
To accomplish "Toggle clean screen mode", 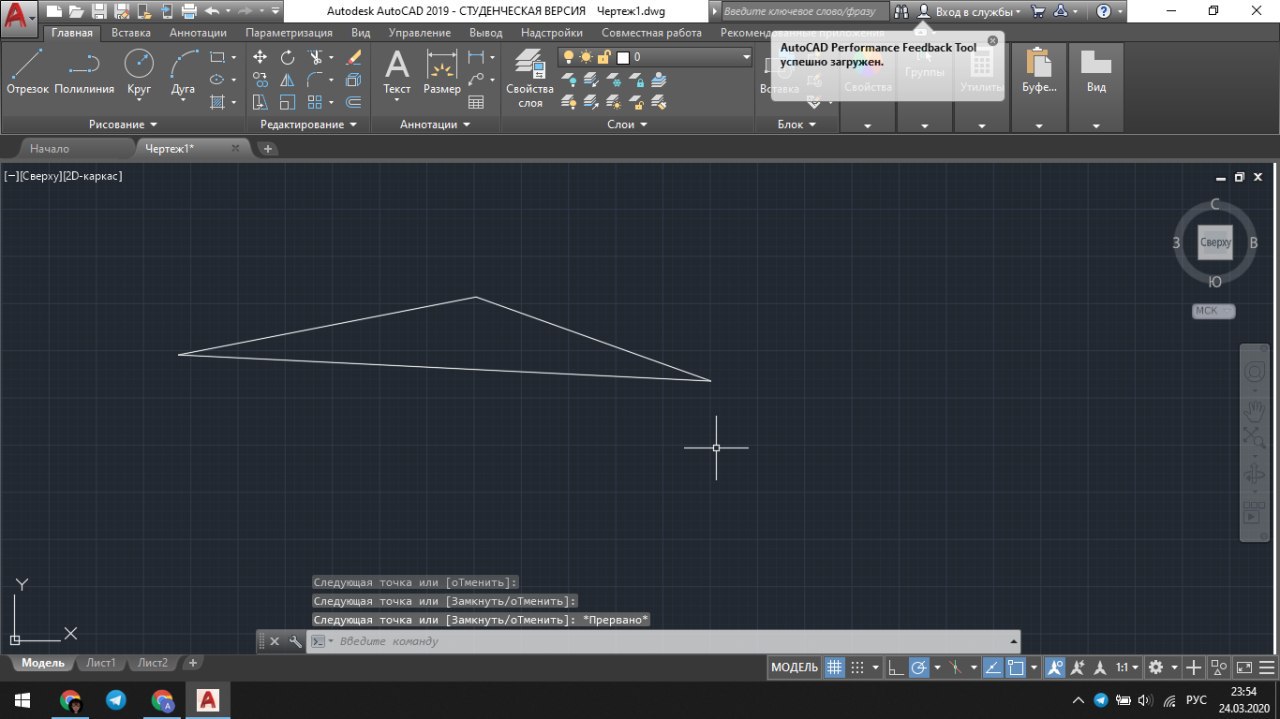I will [1244, 668].
